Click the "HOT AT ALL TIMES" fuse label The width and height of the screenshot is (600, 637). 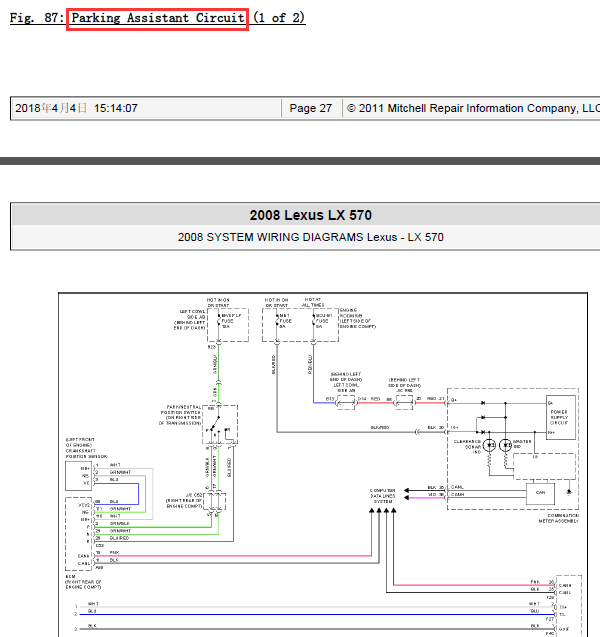pyautogui.click(x=313, y=302)
